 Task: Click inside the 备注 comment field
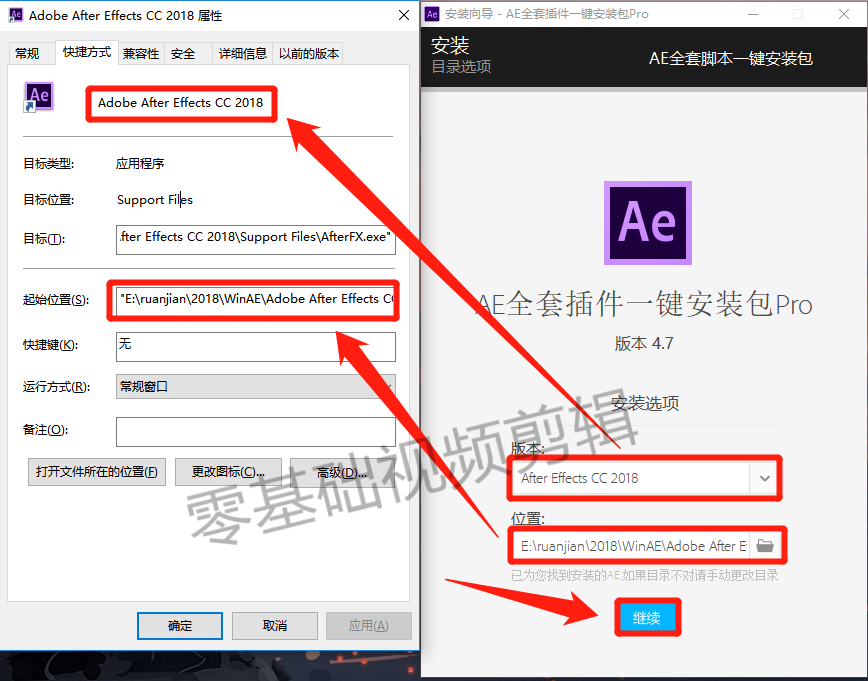[255, 431]
